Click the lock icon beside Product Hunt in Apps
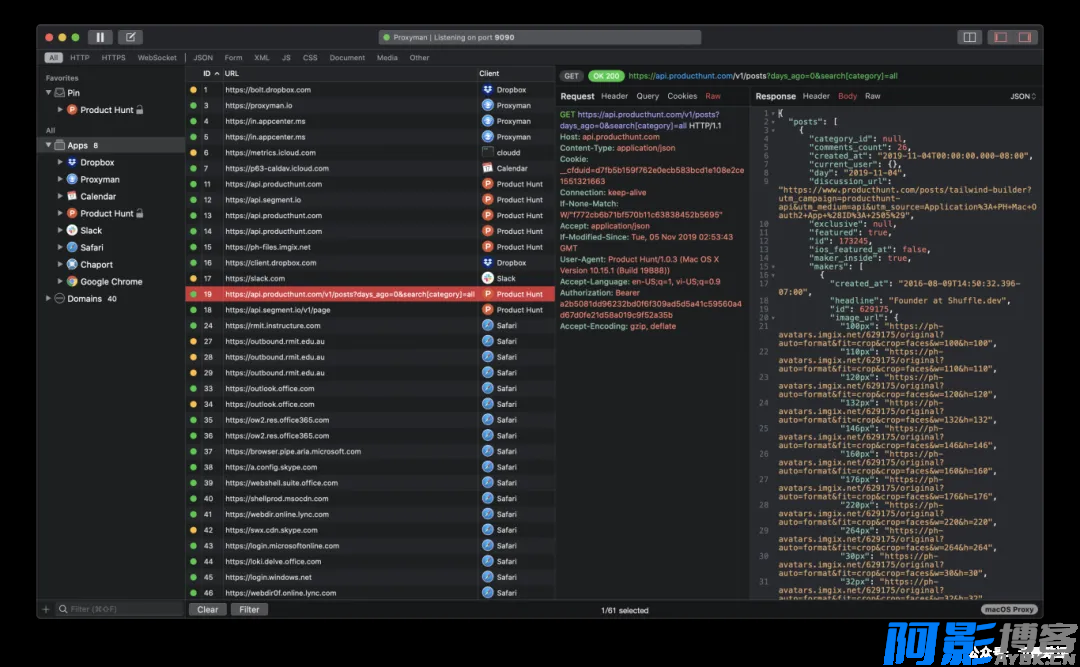Viewport: 1080px width, 667px height. [139, 213]
